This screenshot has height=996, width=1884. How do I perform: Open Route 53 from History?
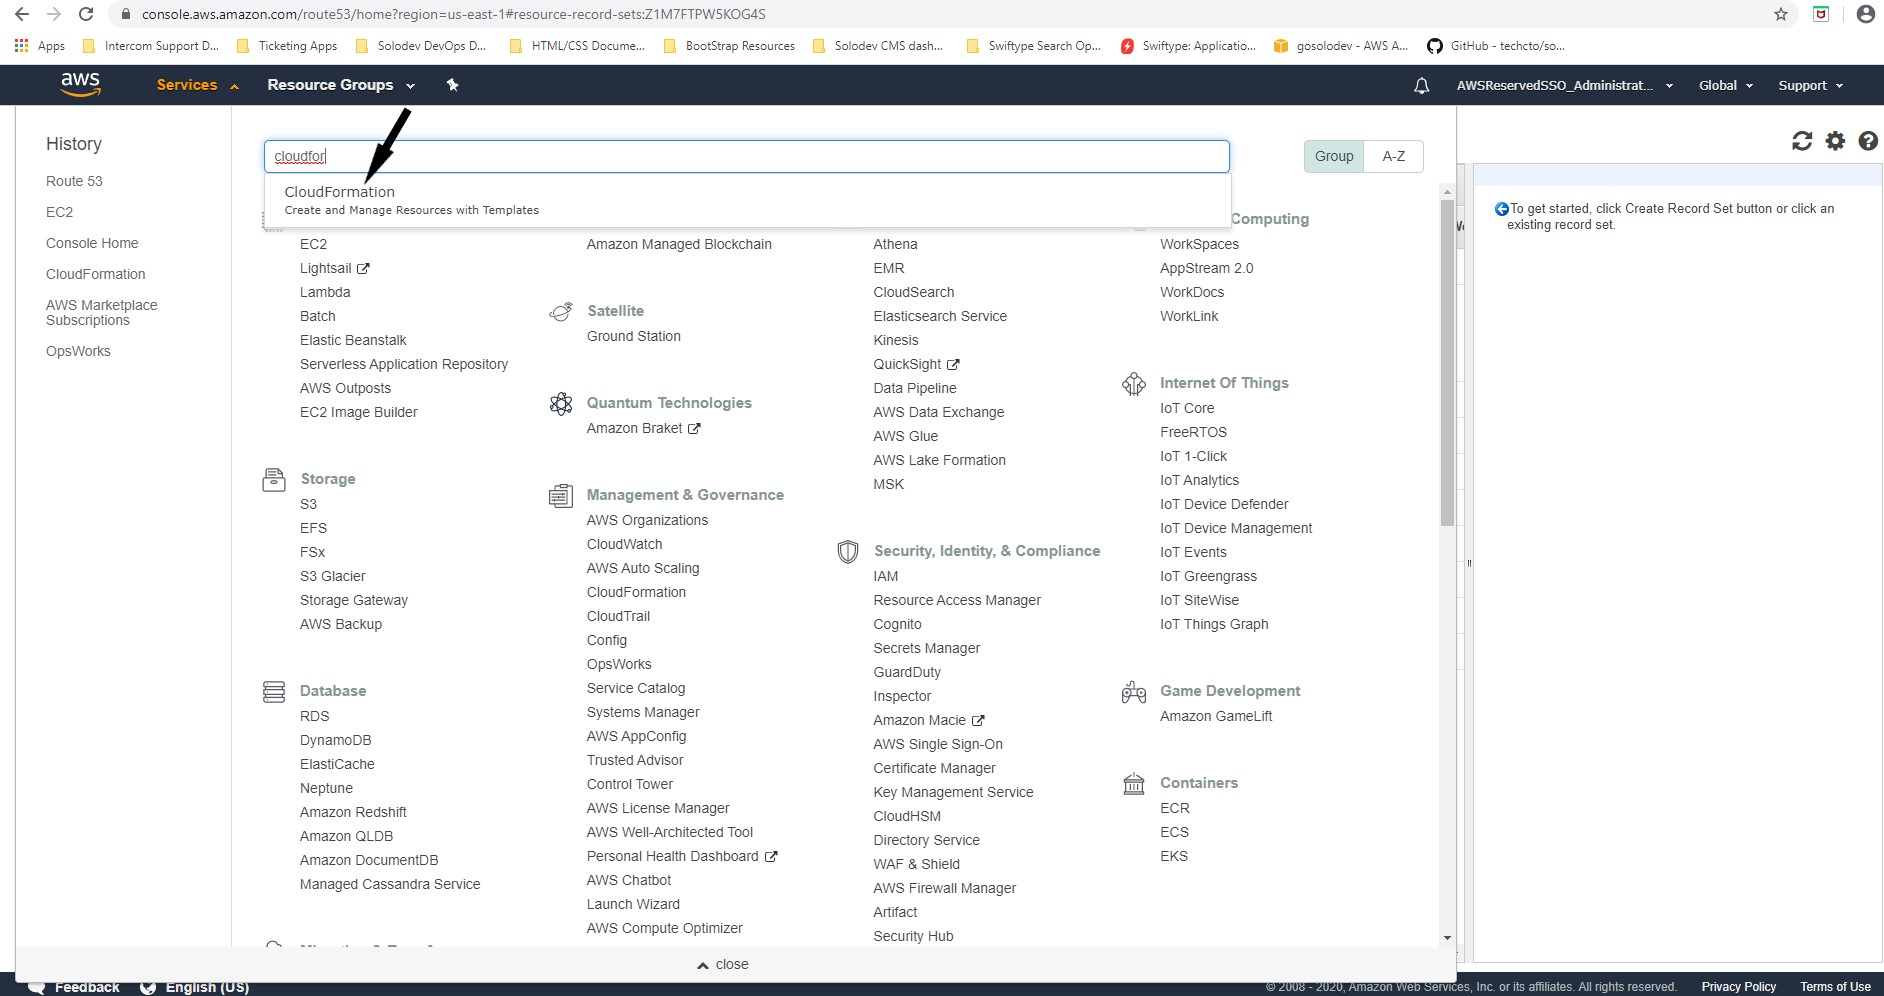pyautogui.click(x=74, y=181)
